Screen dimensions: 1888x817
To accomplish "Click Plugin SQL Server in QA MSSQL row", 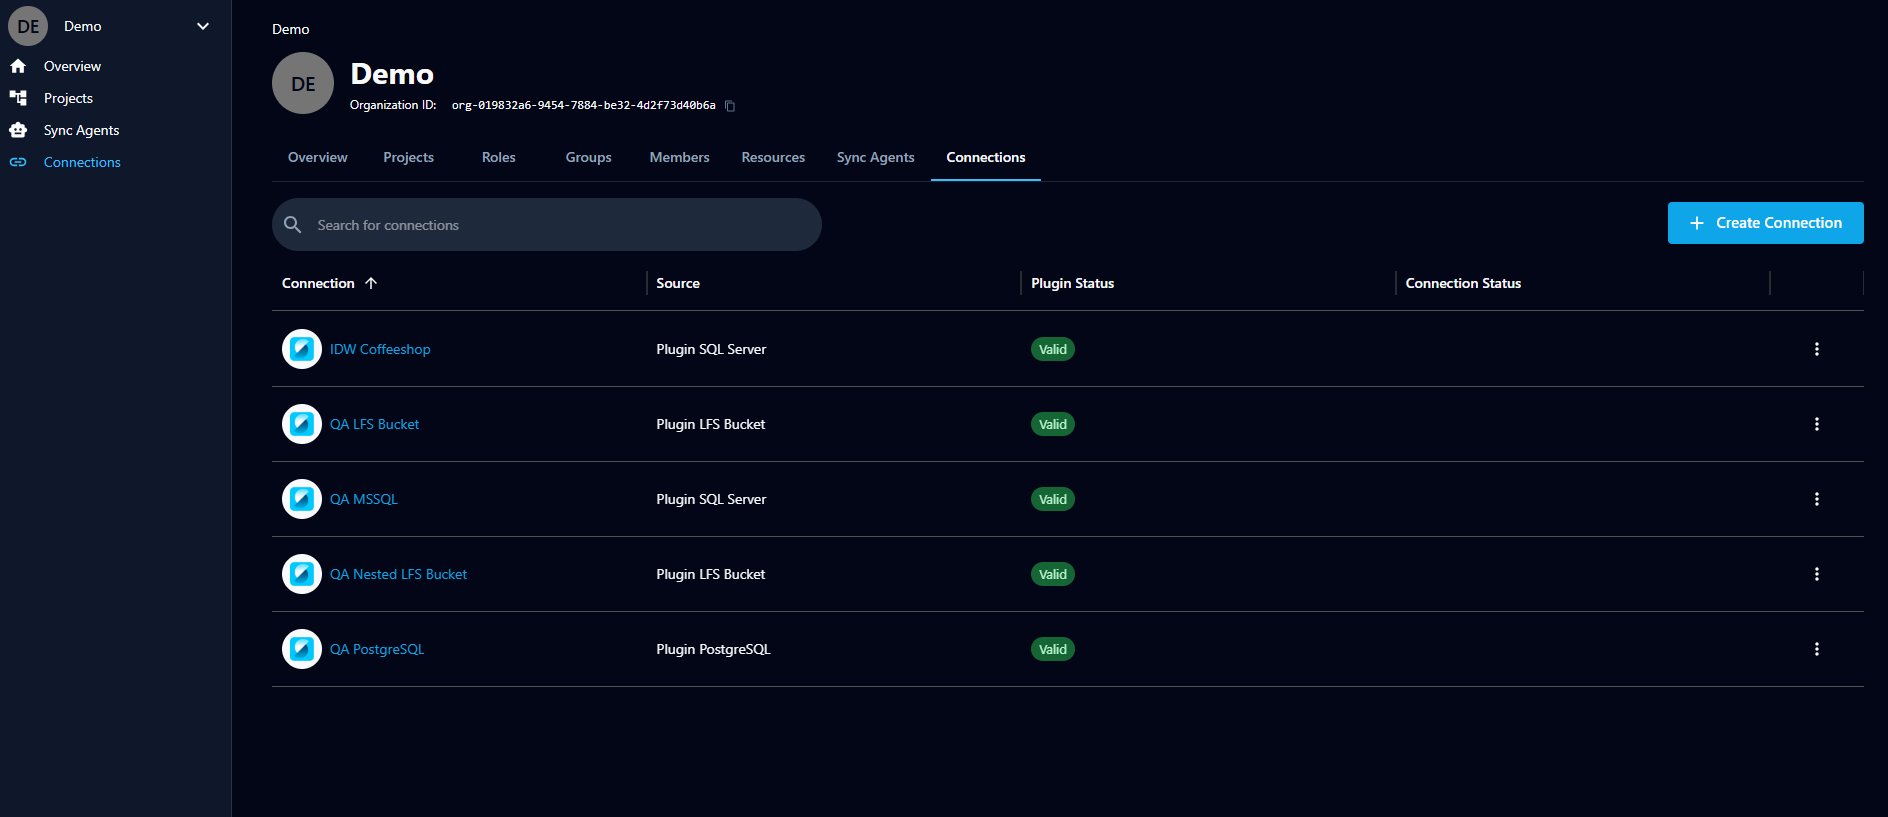I will point(711,499).
